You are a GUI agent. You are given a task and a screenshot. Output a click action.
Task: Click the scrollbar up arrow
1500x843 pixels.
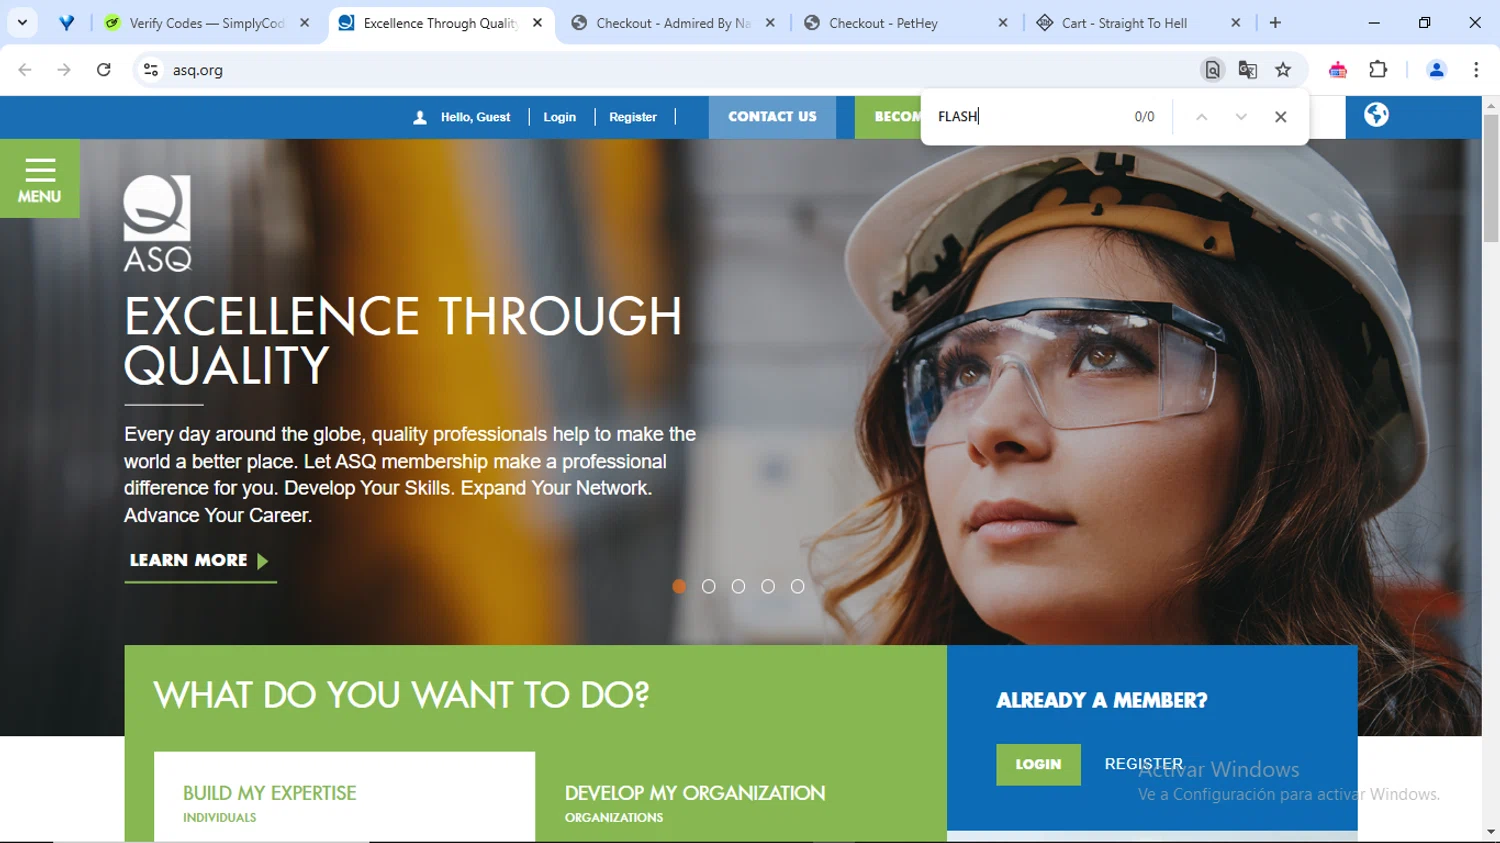pos(1491,105)
